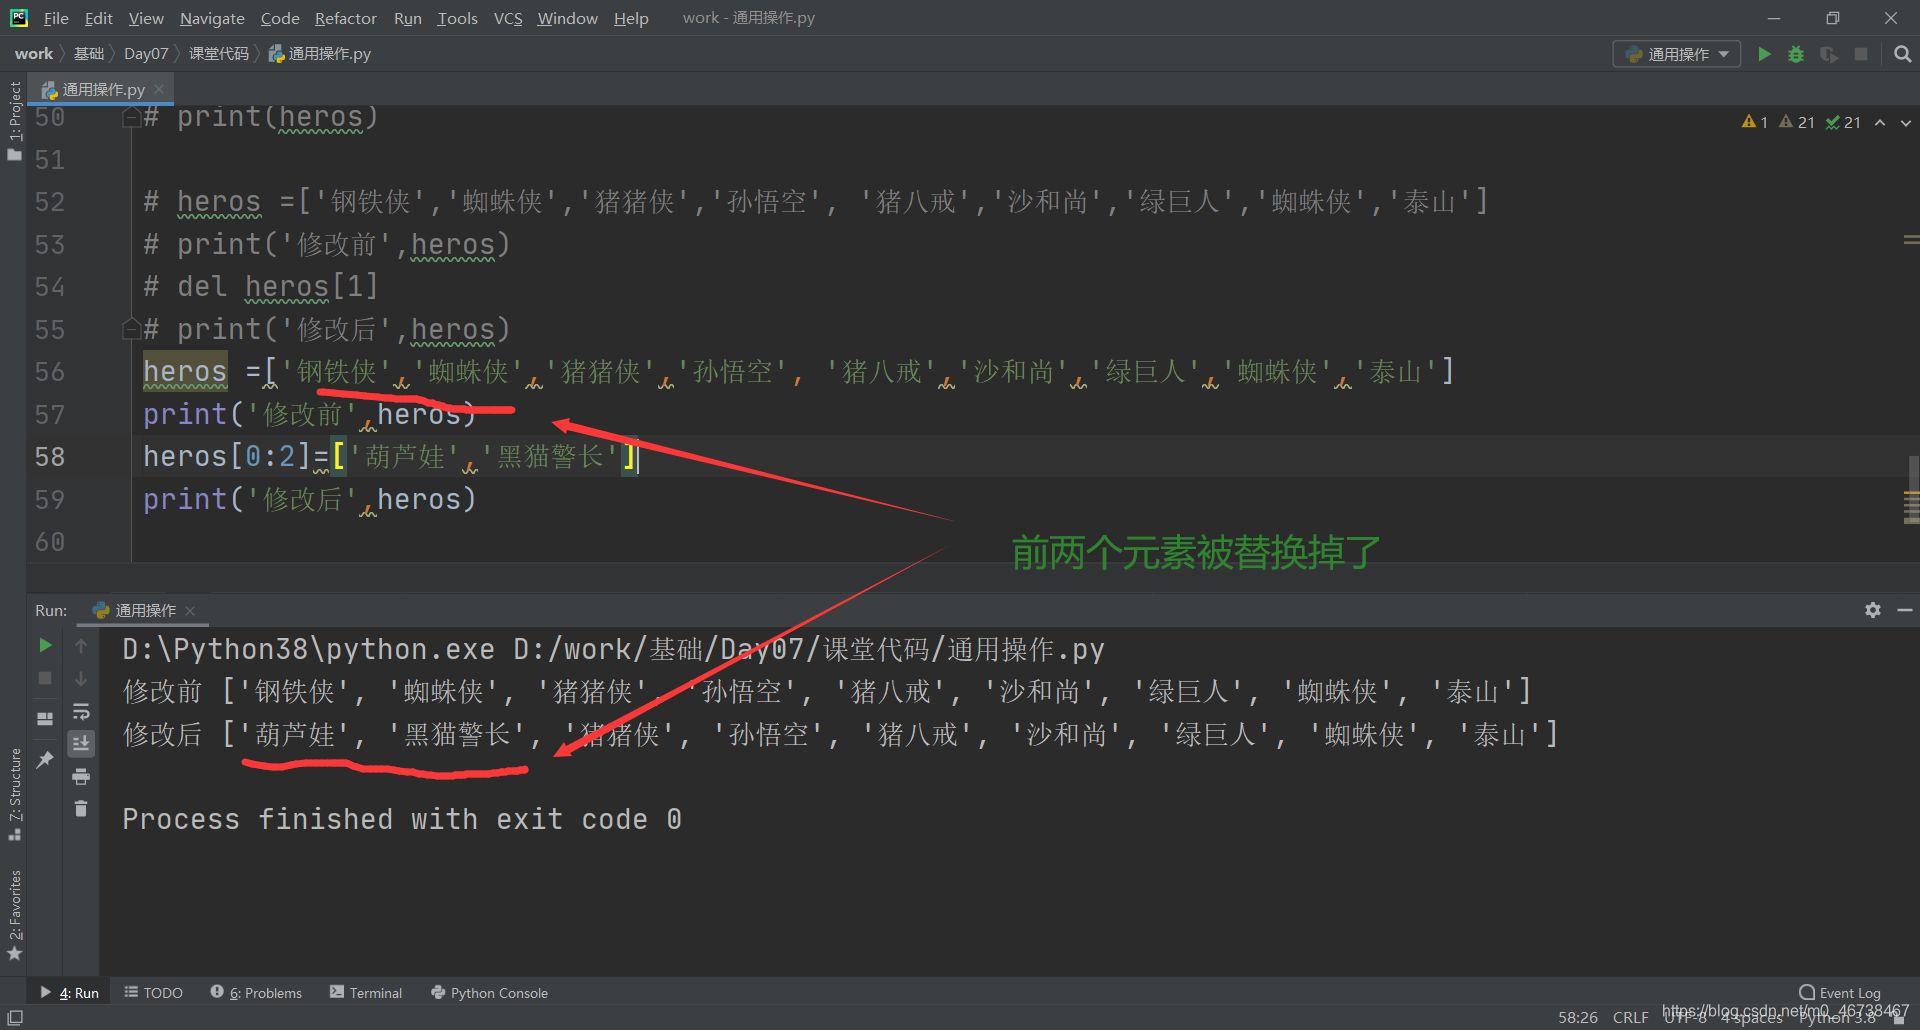The image size is (1920, 1030).
Task: Click the up arrow in the Run console toolbar
Action: point(81,646)
